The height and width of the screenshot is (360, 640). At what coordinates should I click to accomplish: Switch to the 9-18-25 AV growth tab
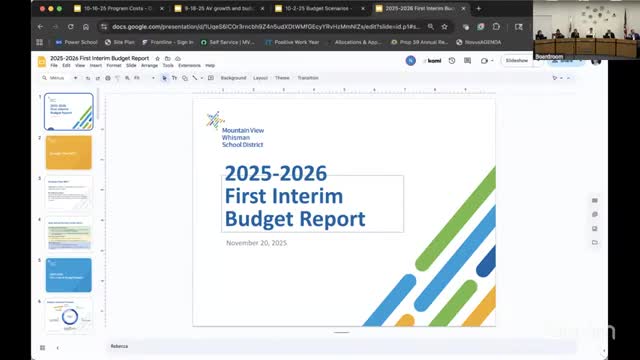[219, 9]
